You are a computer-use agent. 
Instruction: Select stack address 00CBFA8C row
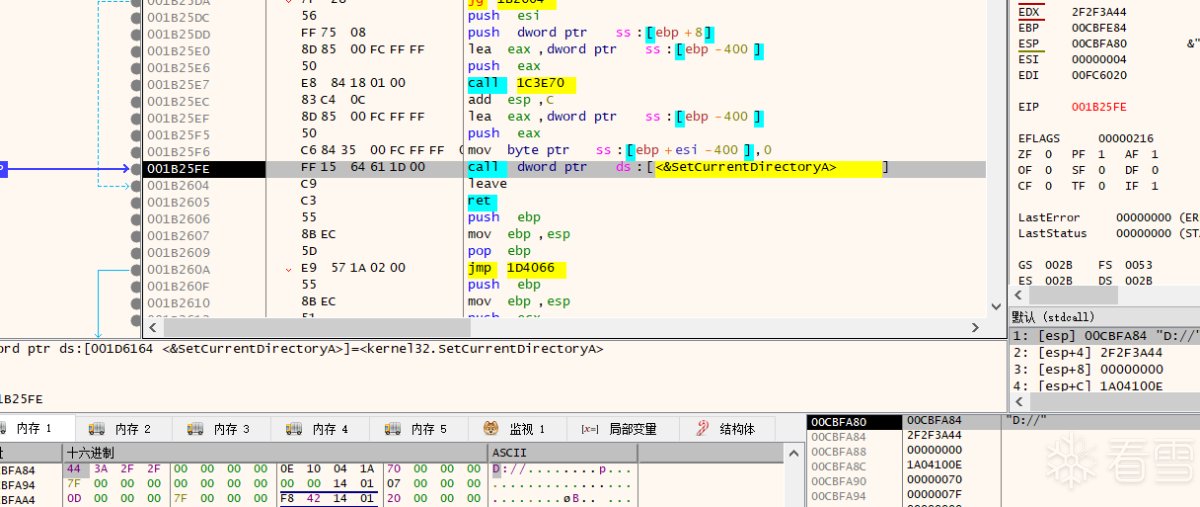(854, 466)
